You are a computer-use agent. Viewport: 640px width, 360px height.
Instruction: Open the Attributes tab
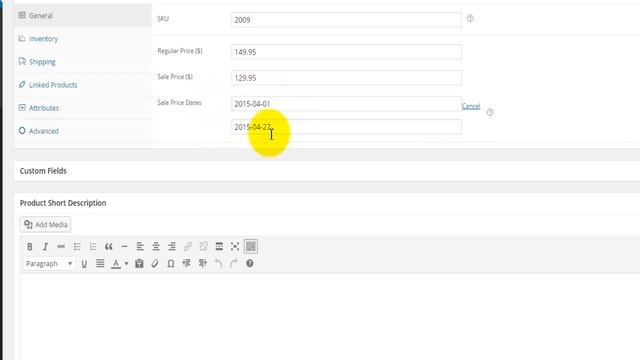coord(83,108)
